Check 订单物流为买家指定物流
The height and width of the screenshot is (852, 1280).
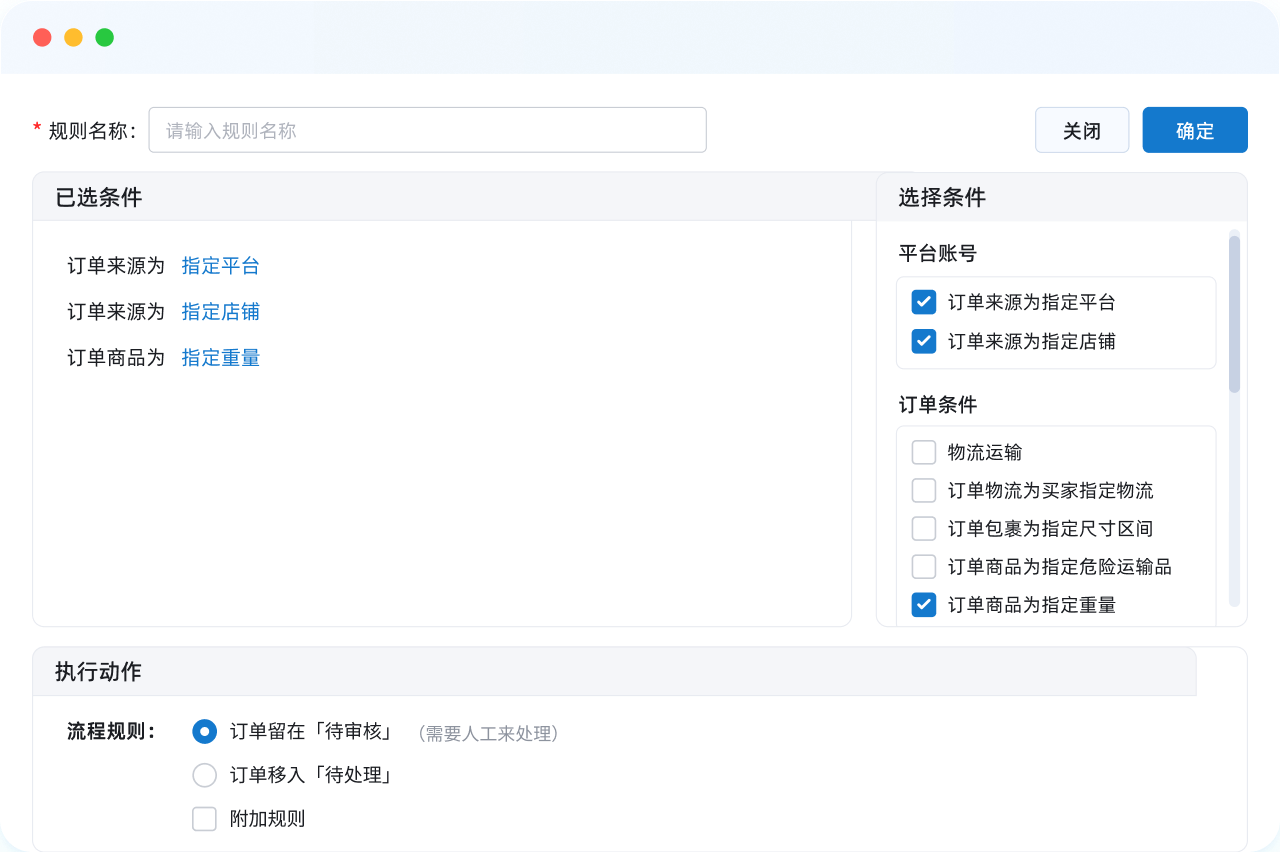pos(924,491)
